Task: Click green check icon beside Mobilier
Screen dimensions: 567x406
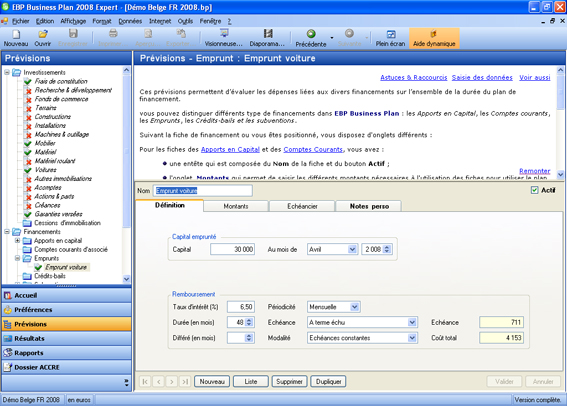Action: (x=28, y=143)
